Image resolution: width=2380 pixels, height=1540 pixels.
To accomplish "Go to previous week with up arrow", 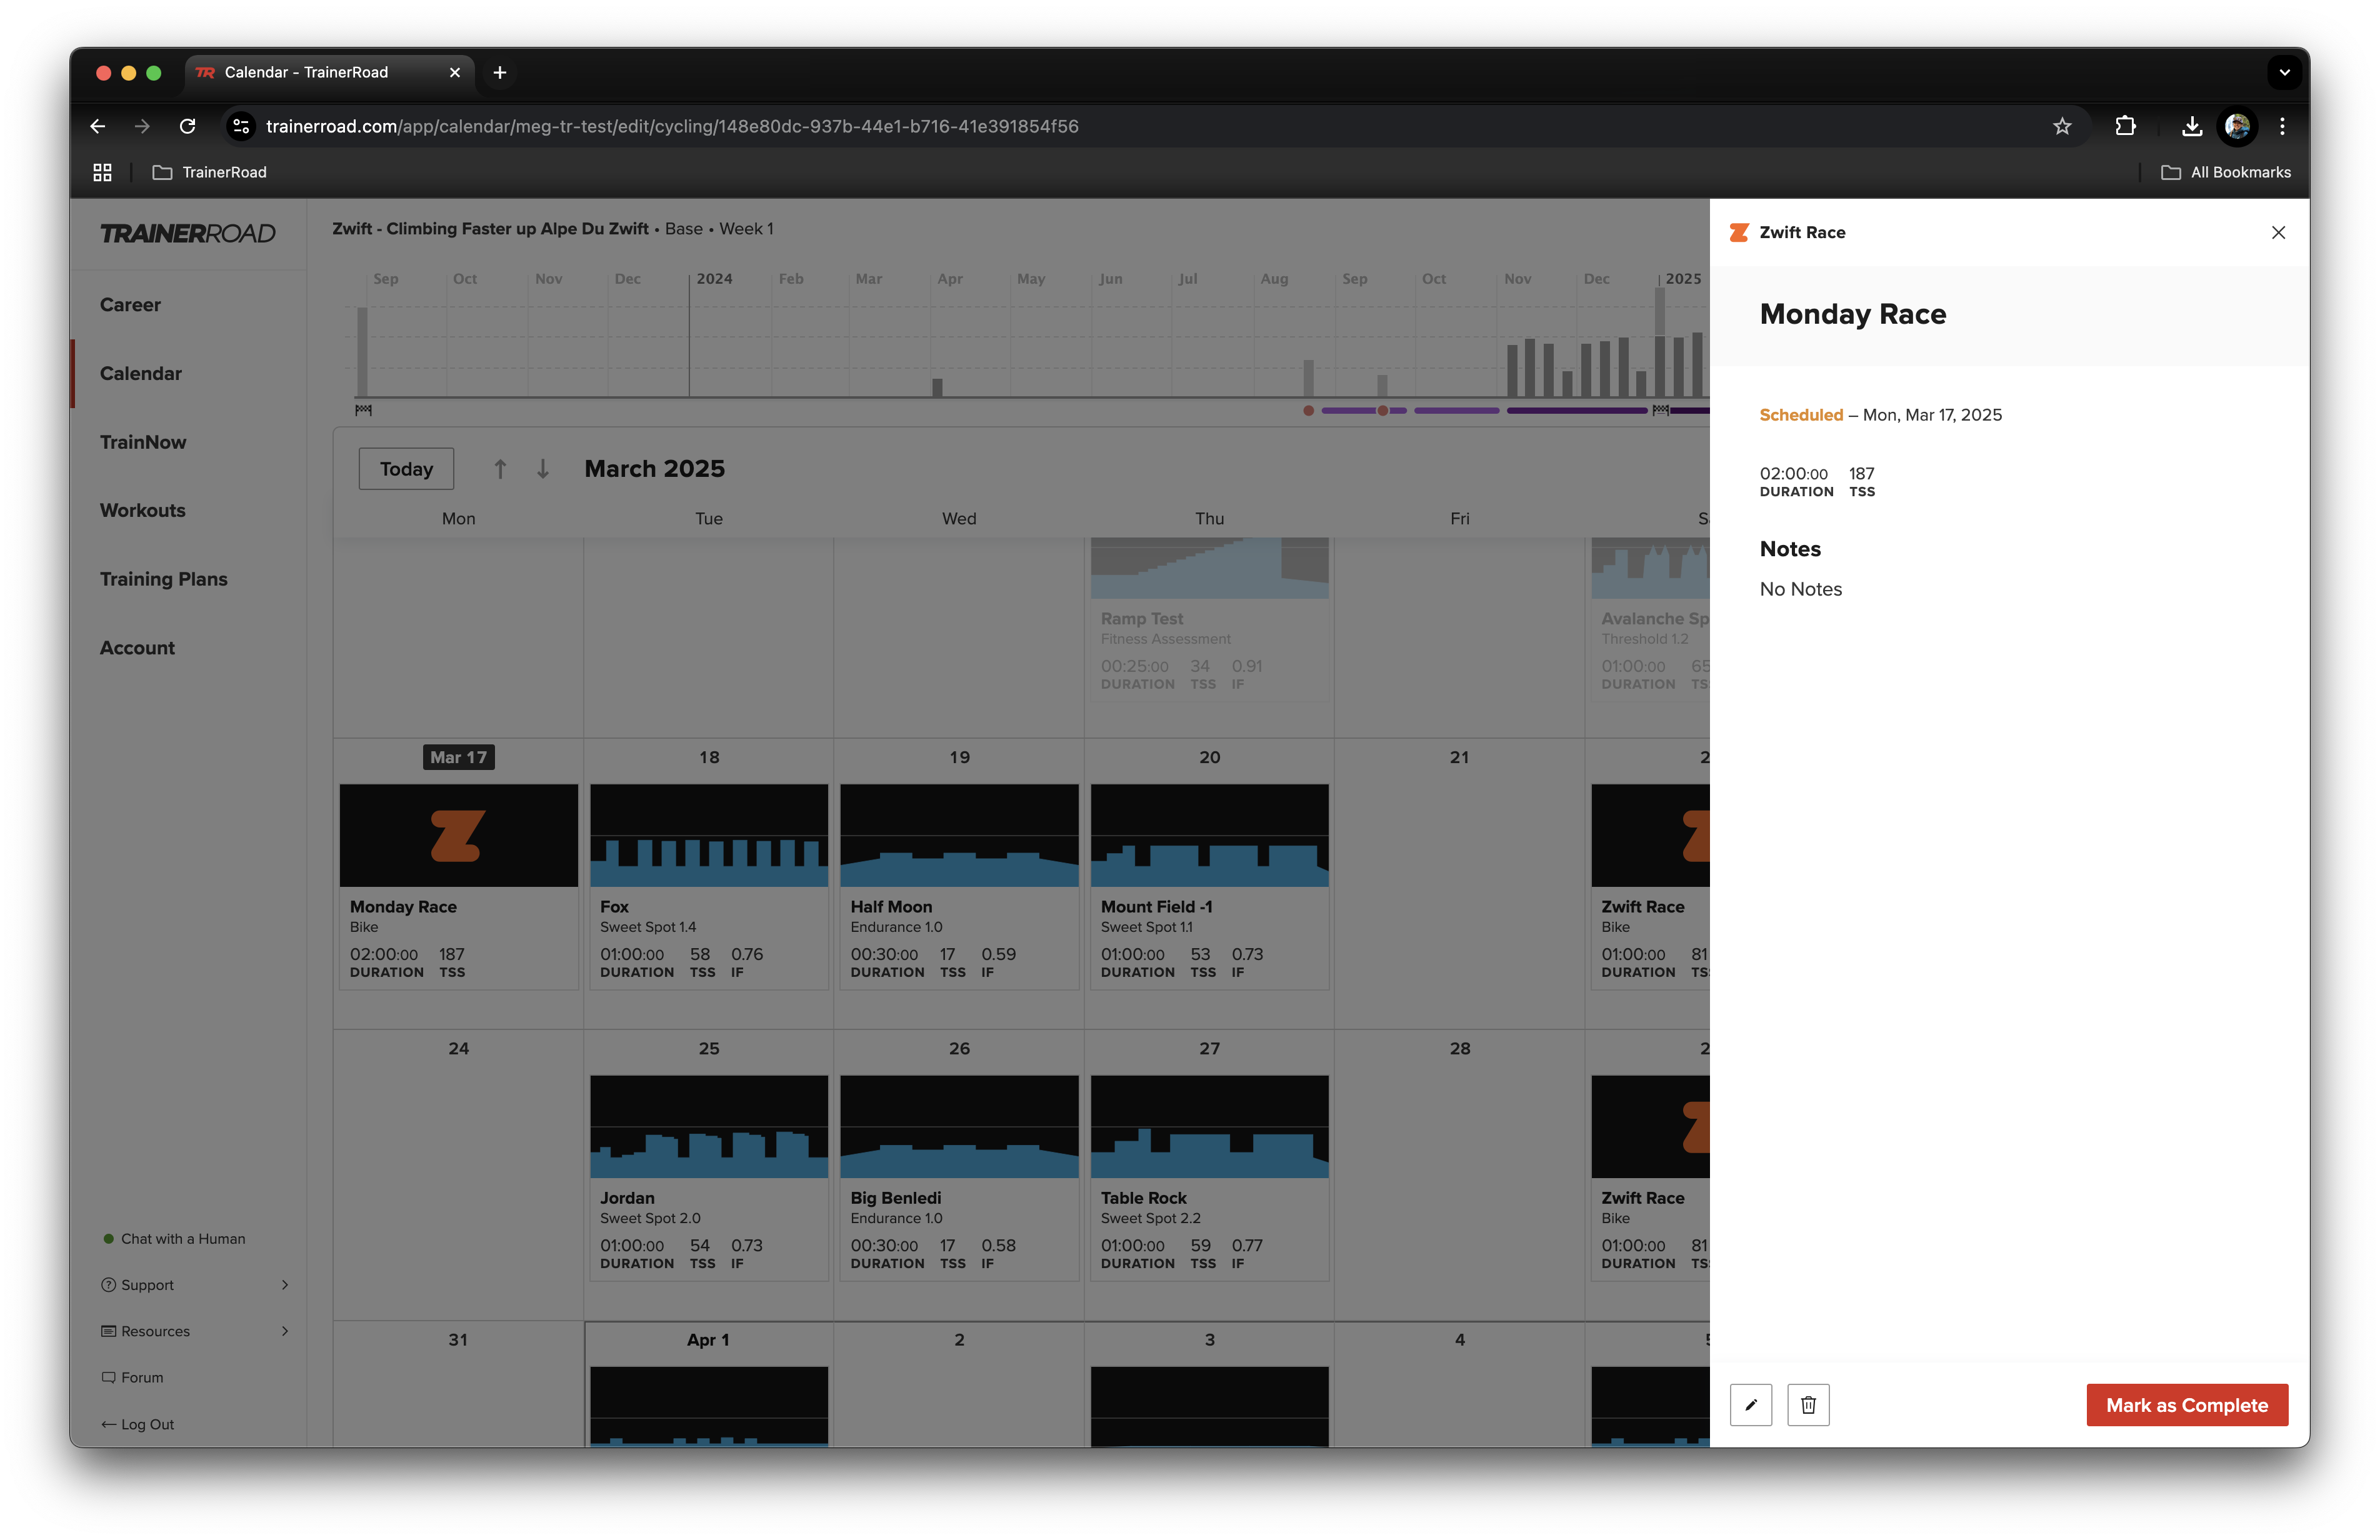I will (x=500, y=468).
